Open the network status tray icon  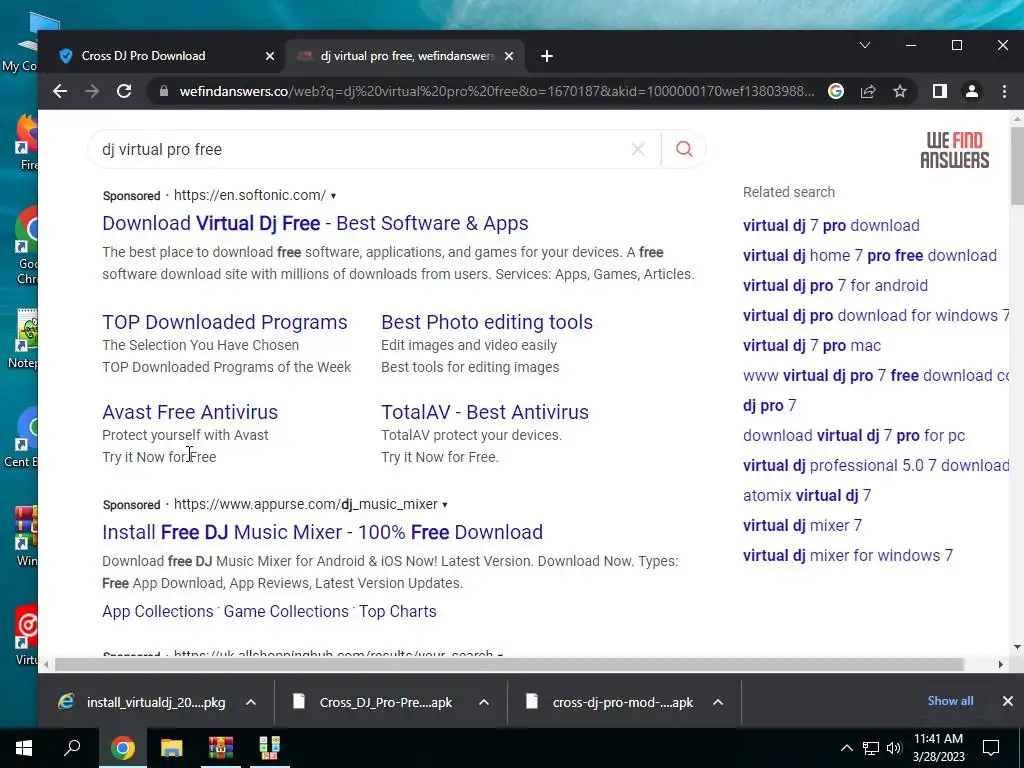[871, 748]
